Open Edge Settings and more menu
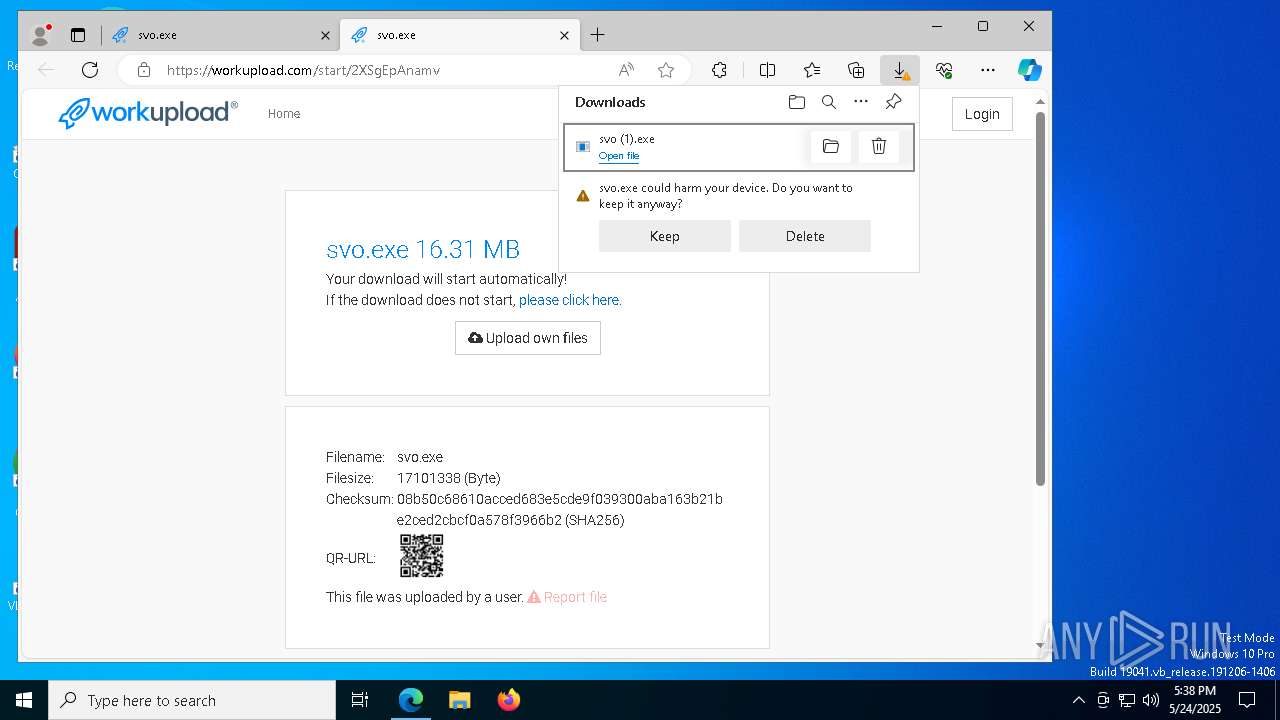 (988, 70)
